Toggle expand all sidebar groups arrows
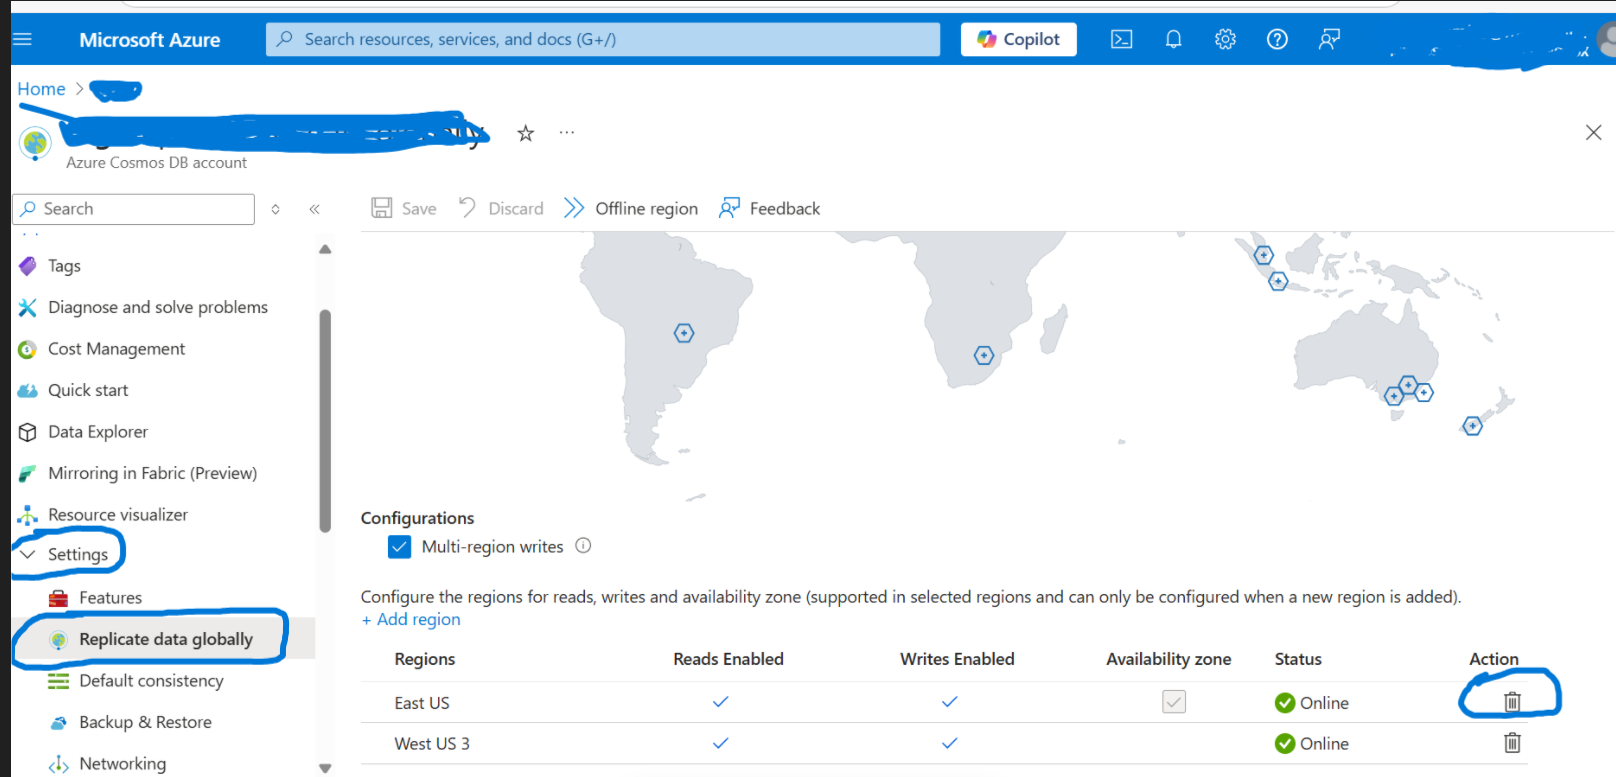 coord(275,209)
